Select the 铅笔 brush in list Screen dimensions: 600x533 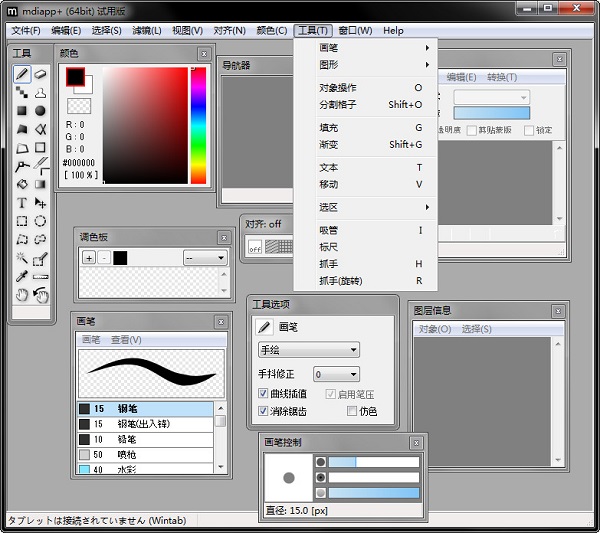tap(145, 439)
